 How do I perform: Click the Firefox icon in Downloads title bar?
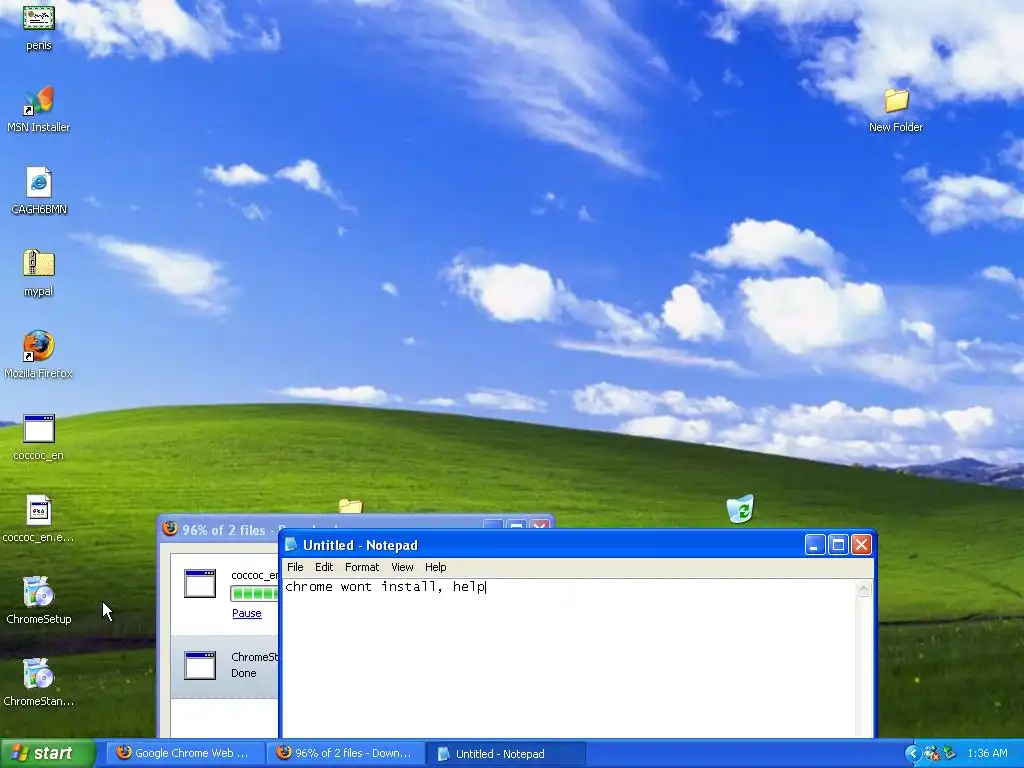[x=170, y=528]
